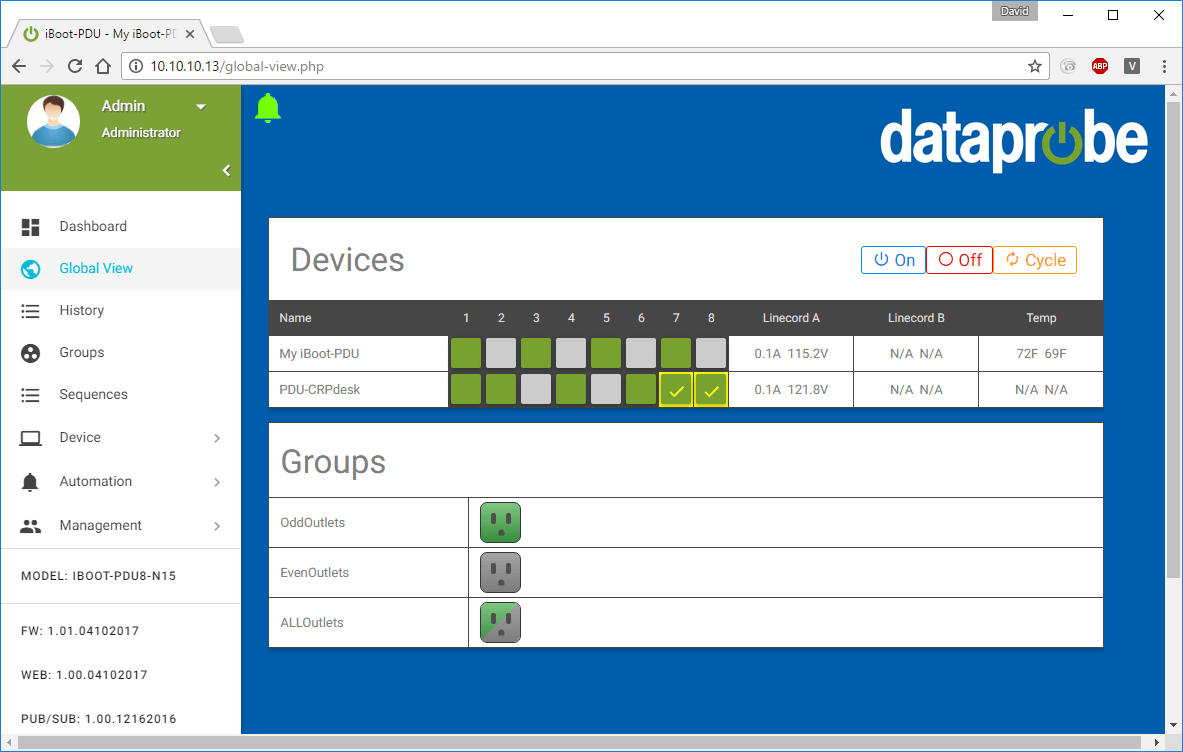Viewport: 1183px width, 752px height.
Task: Open notifications via the green bell icon
Action: (x=267, y=107)
